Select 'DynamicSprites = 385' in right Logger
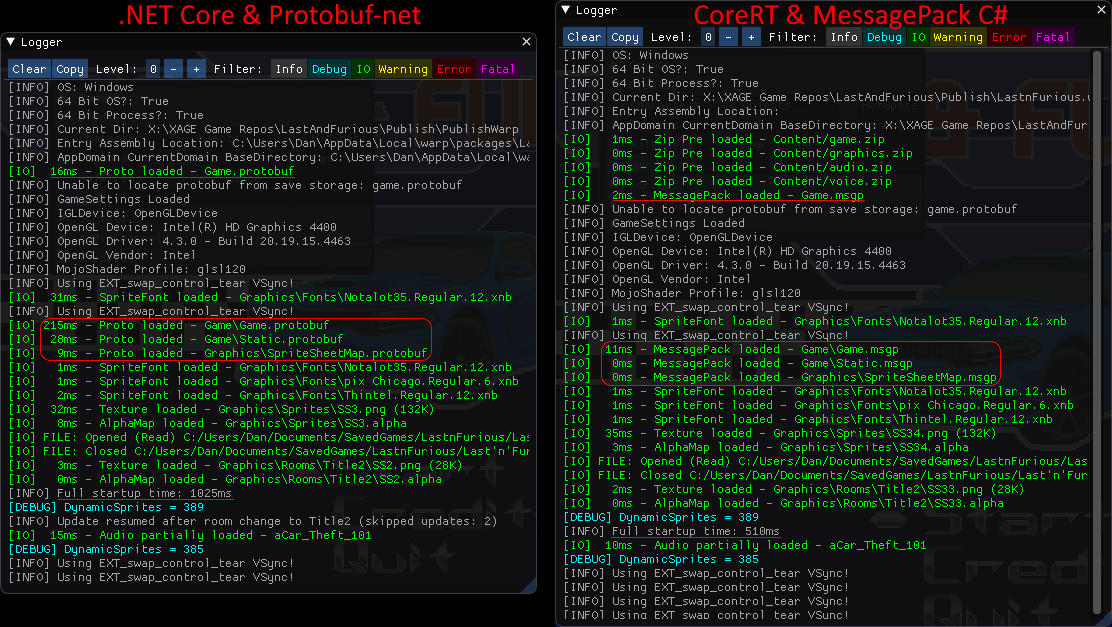 pyautogui.click(x=661, y=559)
